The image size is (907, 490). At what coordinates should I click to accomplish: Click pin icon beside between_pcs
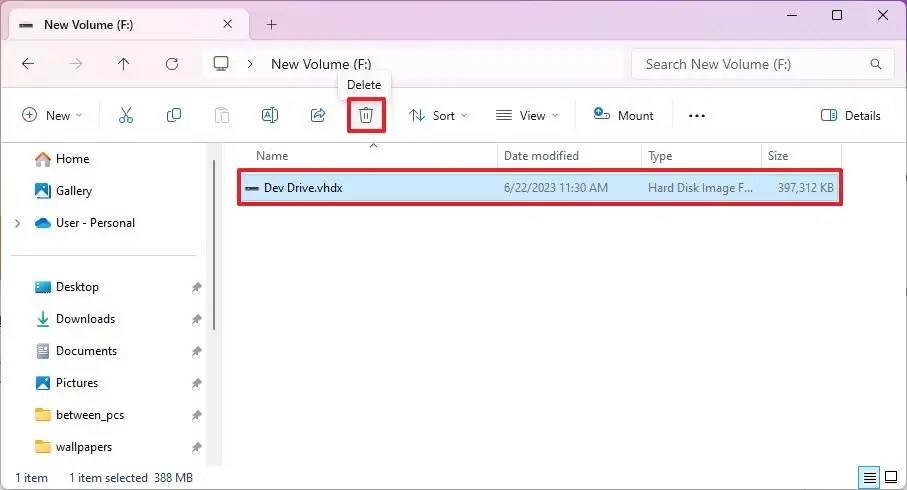197,415
